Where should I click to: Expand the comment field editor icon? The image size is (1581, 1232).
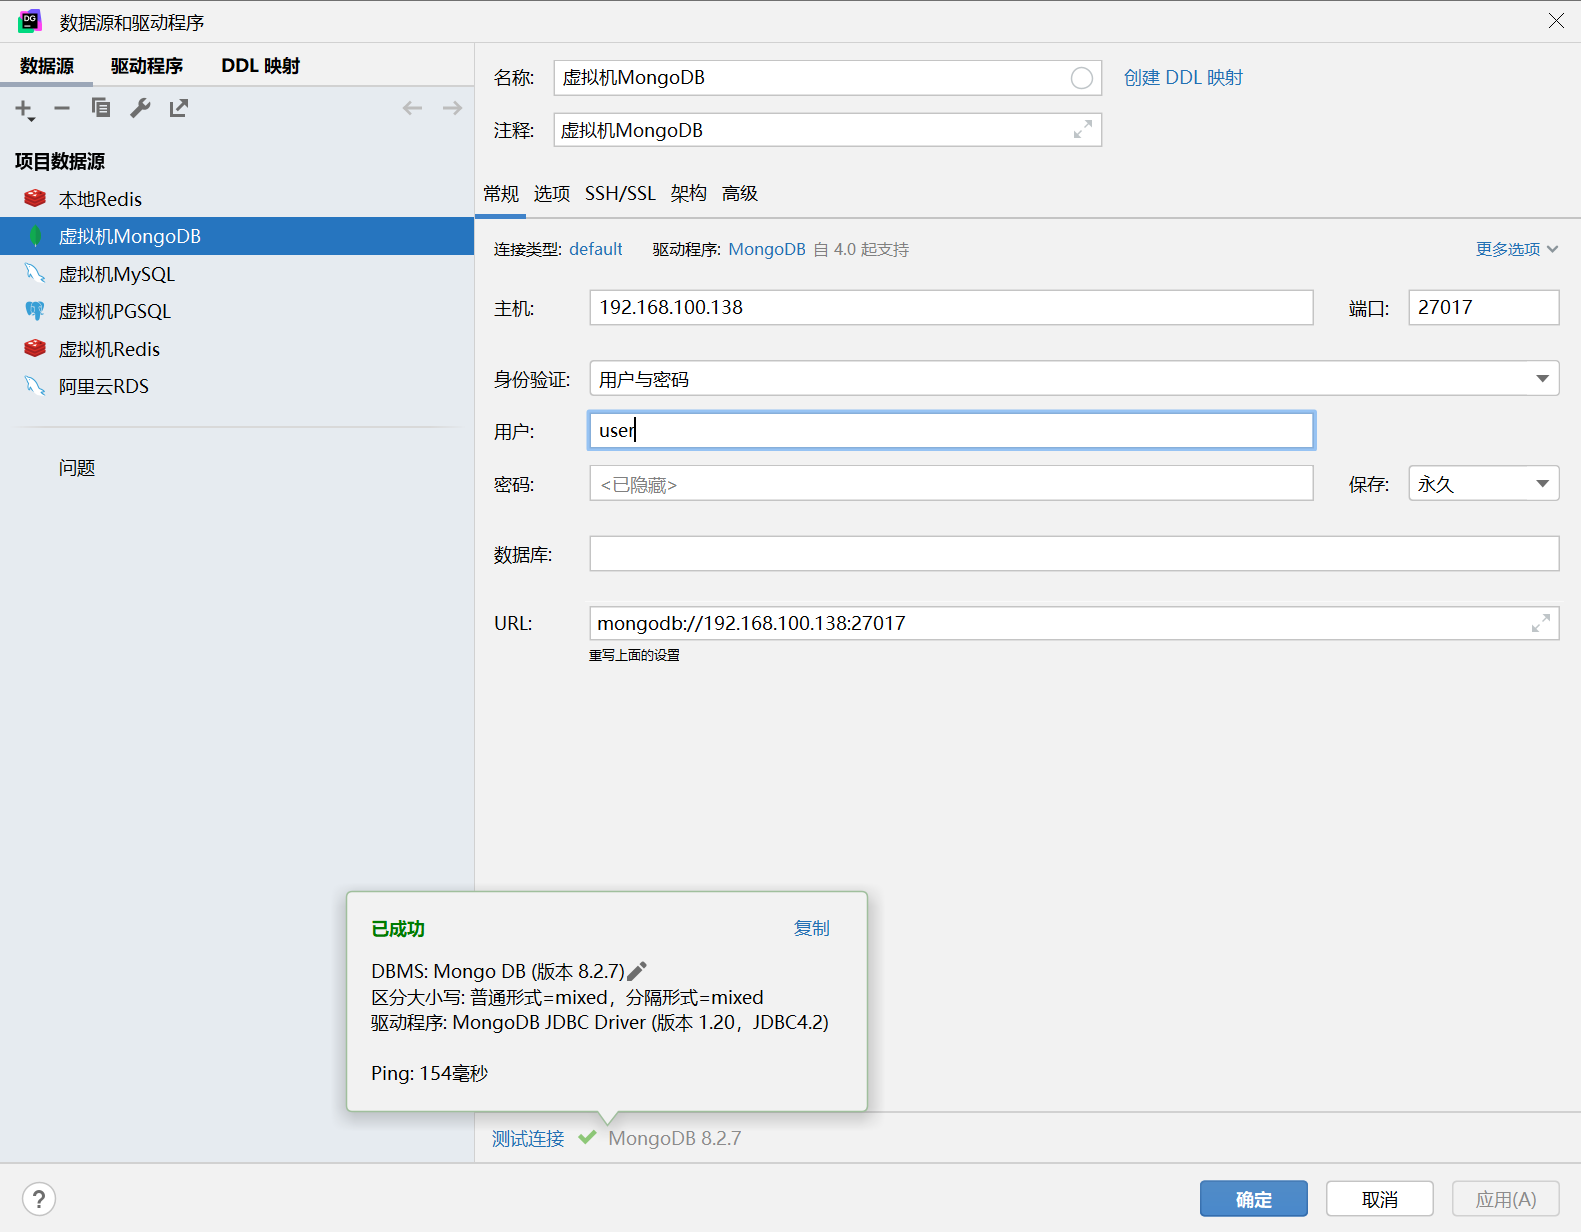pyautogui.click(x=1083, y=130)
